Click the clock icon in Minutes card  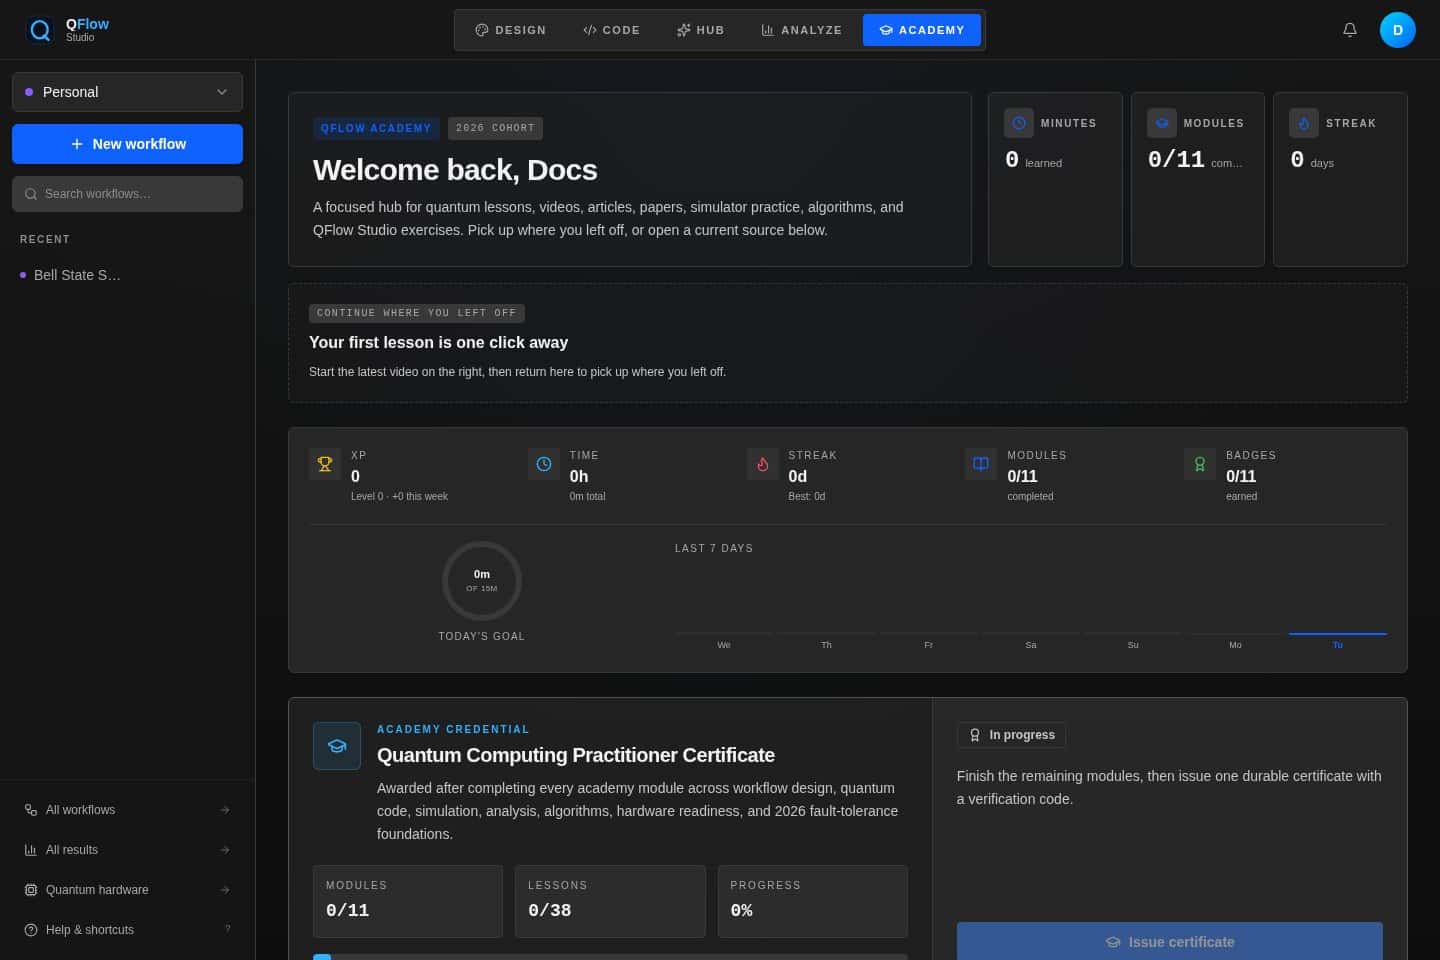pyautogui.click(x=1019, y=123)
